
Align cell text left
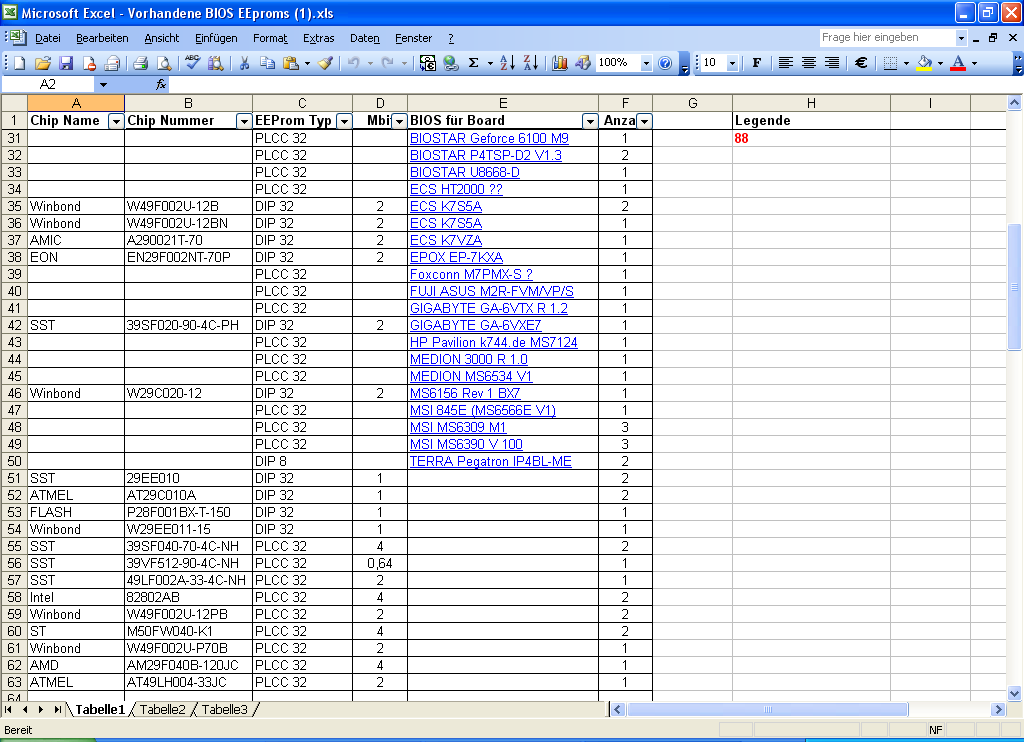coord(786,63)
